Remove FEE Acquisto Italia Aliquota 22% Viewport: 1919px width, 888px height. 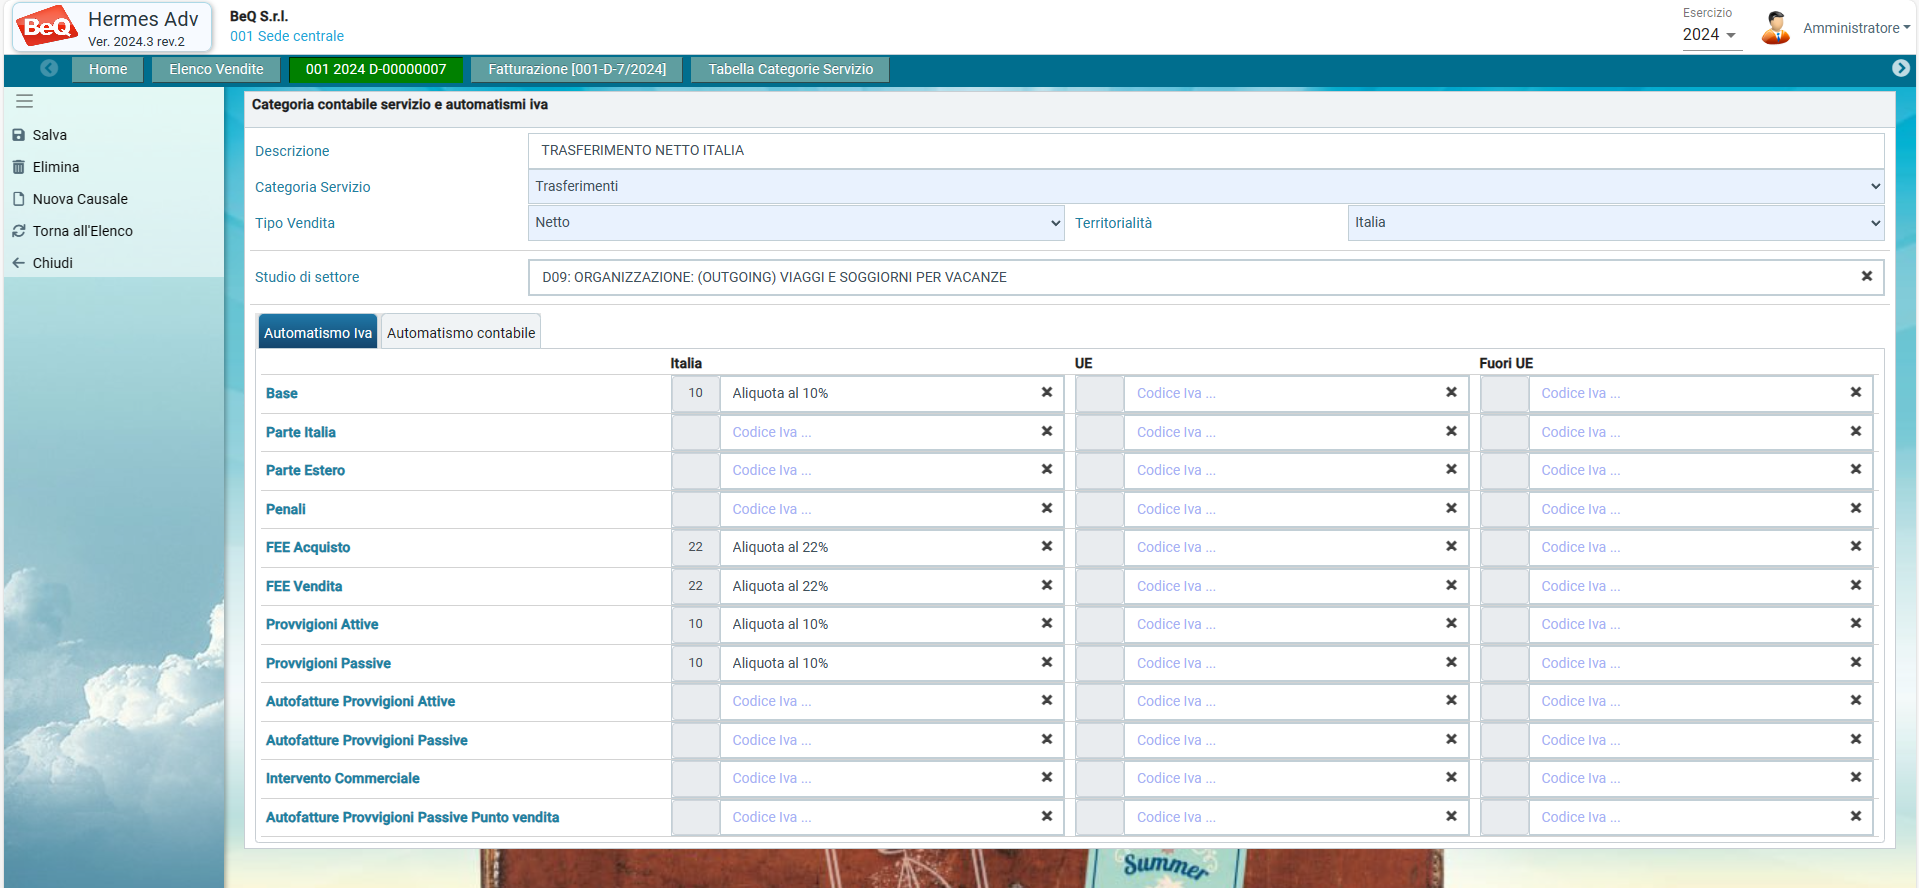coord(1046,547)
